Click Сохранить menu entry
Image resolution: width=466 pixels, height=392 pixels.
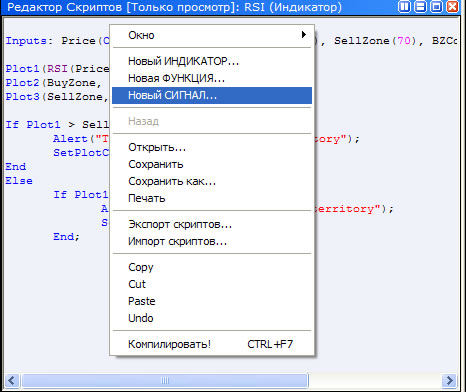pos(212,164)
